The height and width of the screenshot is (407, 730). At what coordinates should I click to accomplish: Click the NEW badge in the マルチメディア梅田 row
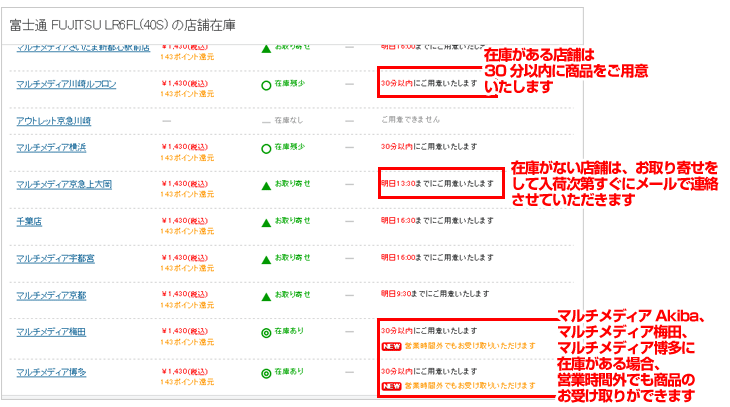(392, 346)
